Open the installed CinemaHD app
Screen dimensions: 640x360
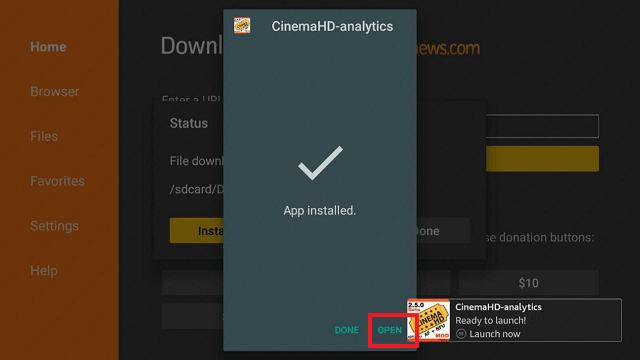[x=389, y=330]
